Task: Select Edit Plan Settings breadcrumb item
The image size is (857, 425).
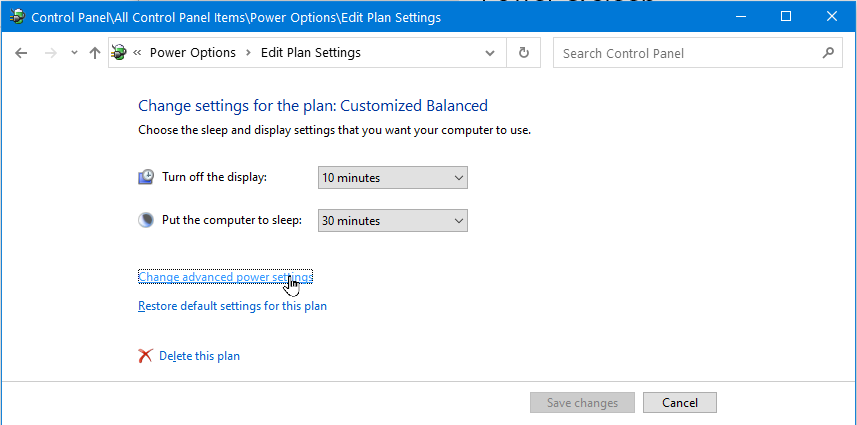Action: pyautogui.click(x=310, y=53)
